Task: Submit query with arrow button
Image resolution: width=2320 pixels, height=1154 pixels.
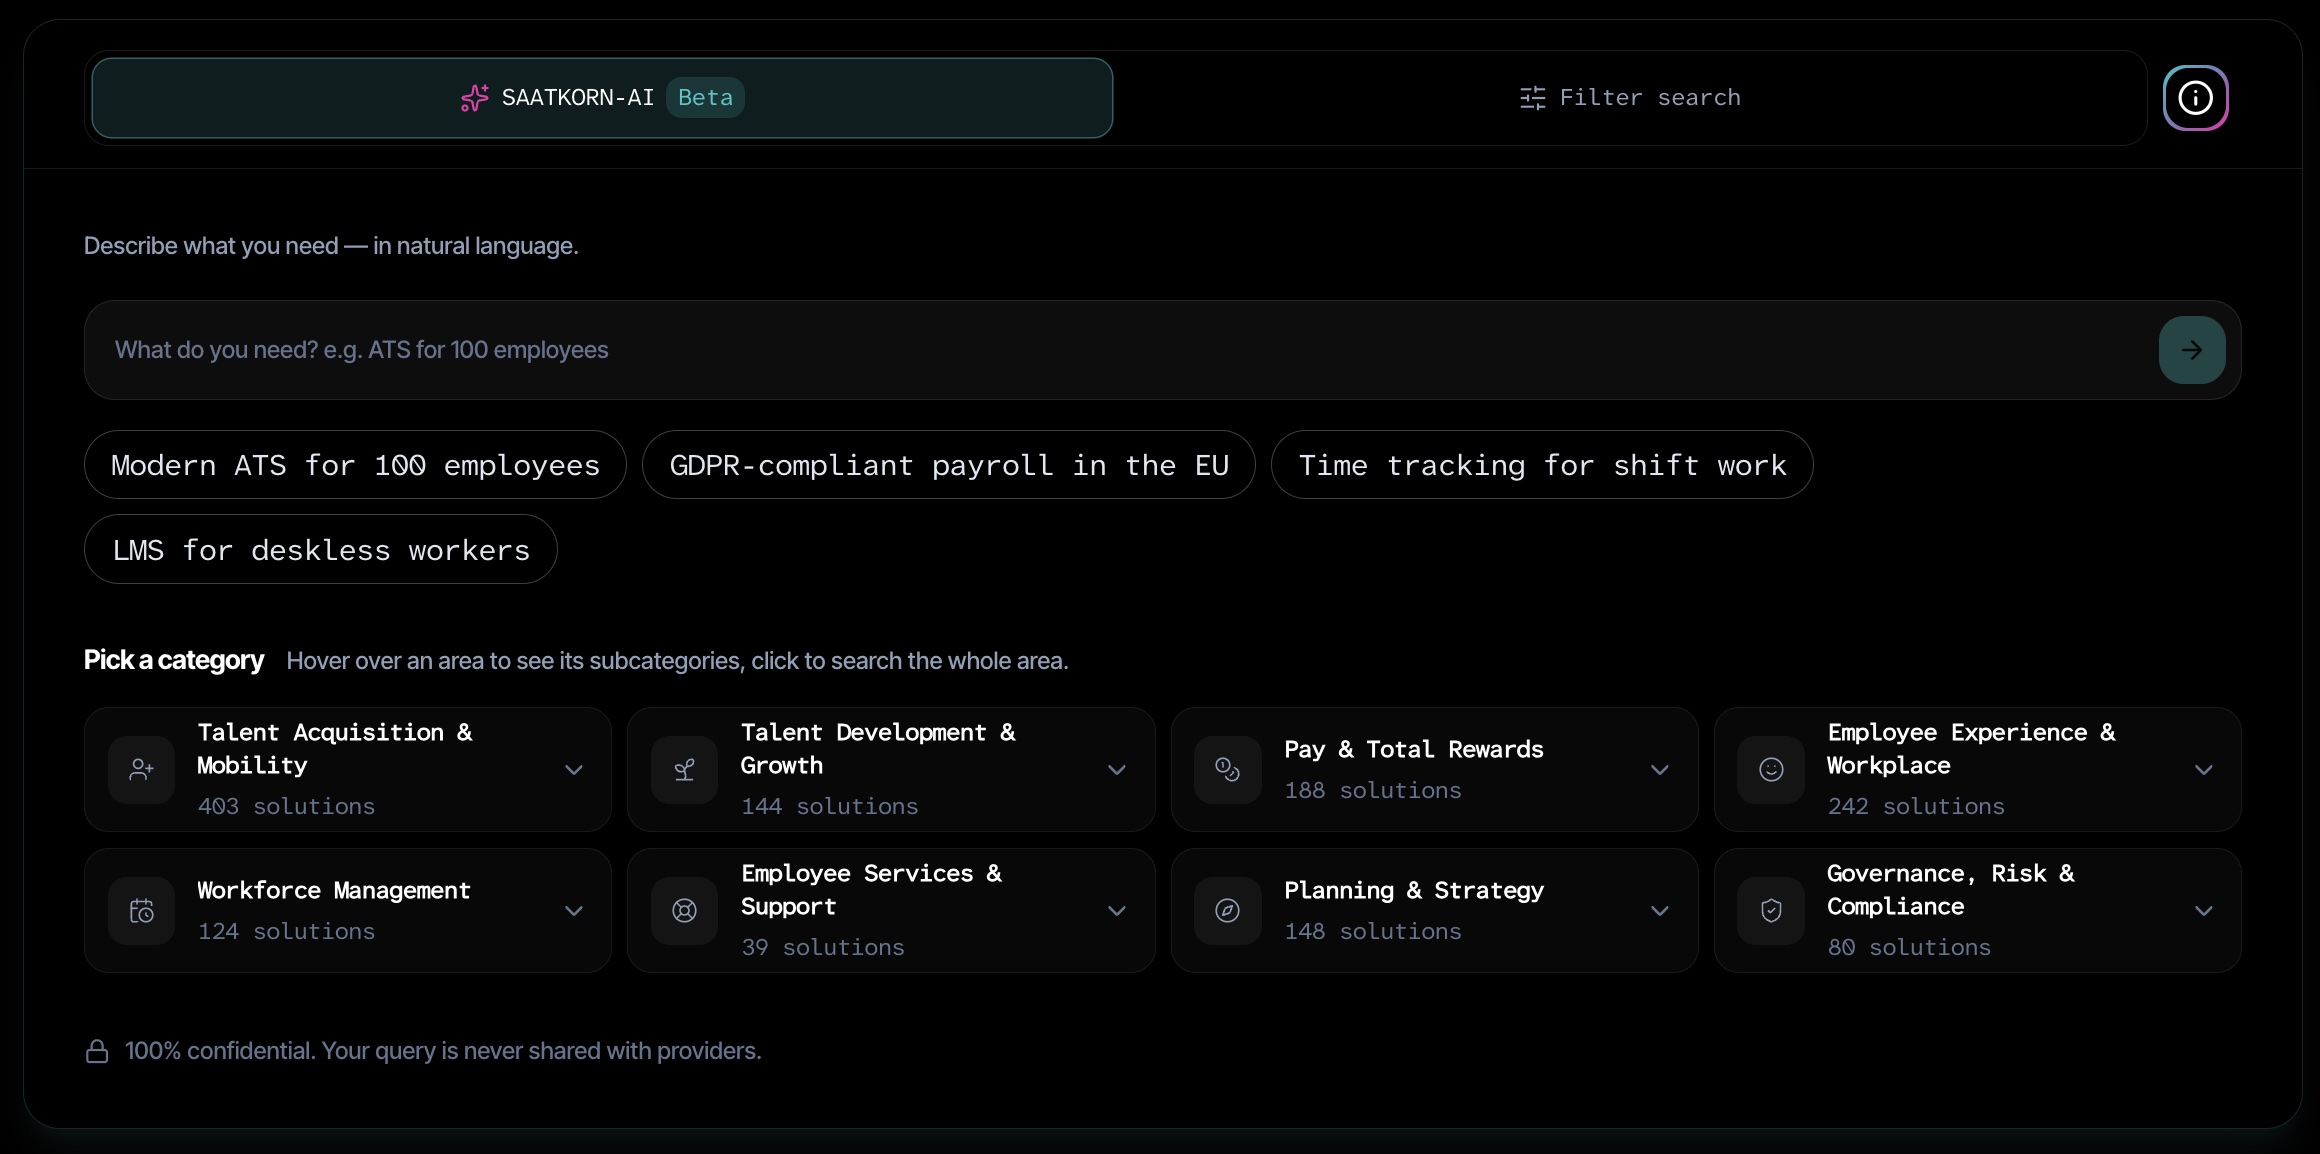Action: (x=2191, y=350)
